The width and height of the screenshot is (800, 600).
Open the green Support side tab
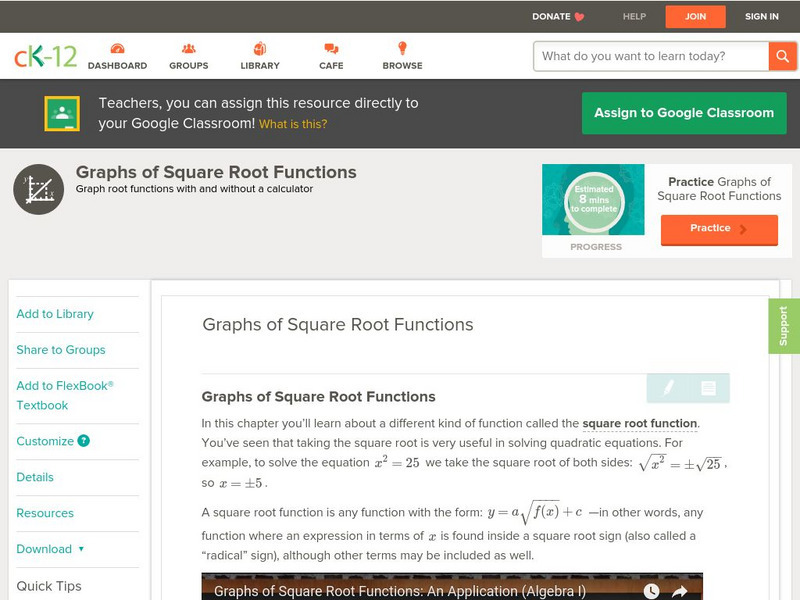[784, 326]
